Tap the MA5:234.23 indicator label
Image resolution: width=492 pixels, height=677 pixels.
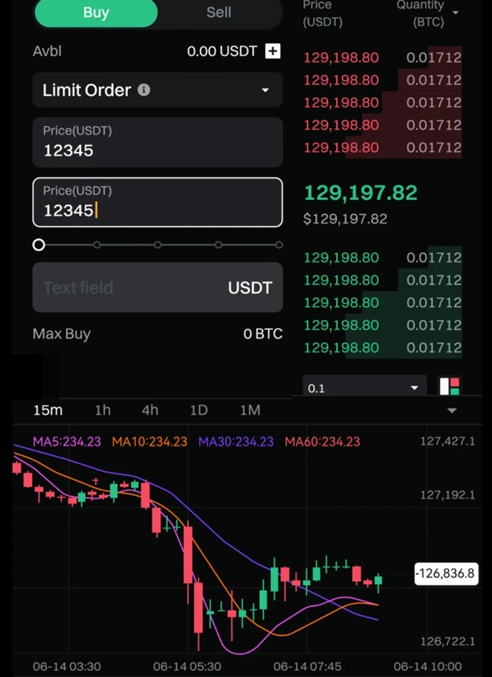click(x=67, y=441)
